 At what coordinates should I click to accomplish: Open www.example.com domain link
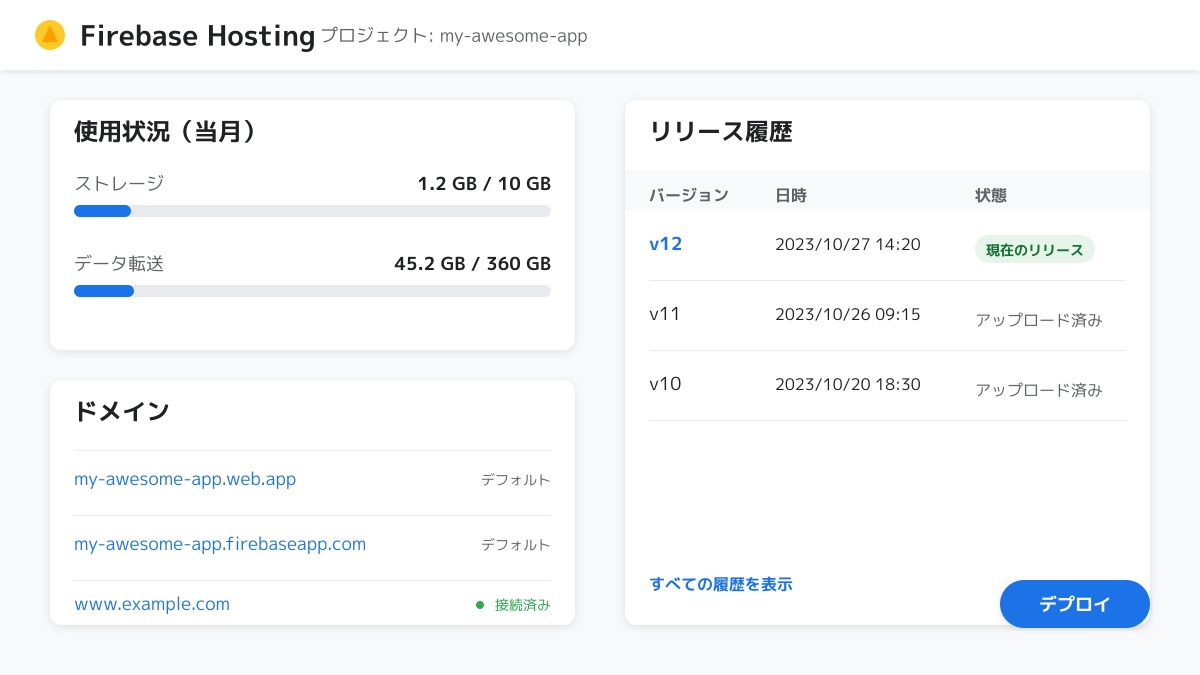click(x=152, y=604)
